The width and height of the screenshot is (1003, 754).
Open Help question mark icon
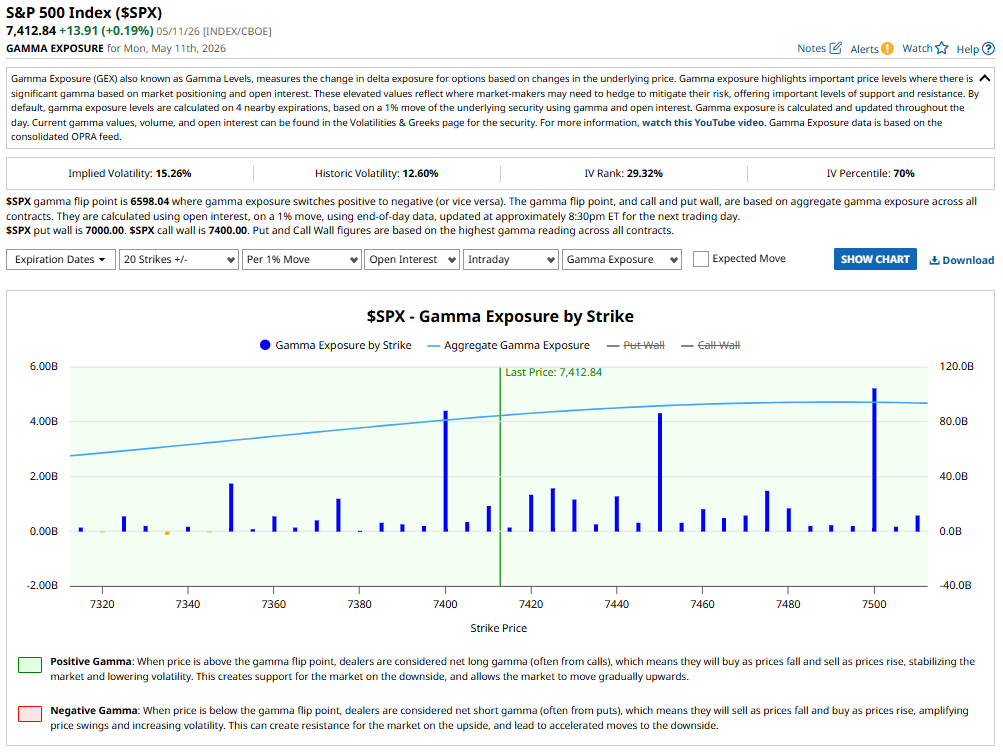point(988,49)
